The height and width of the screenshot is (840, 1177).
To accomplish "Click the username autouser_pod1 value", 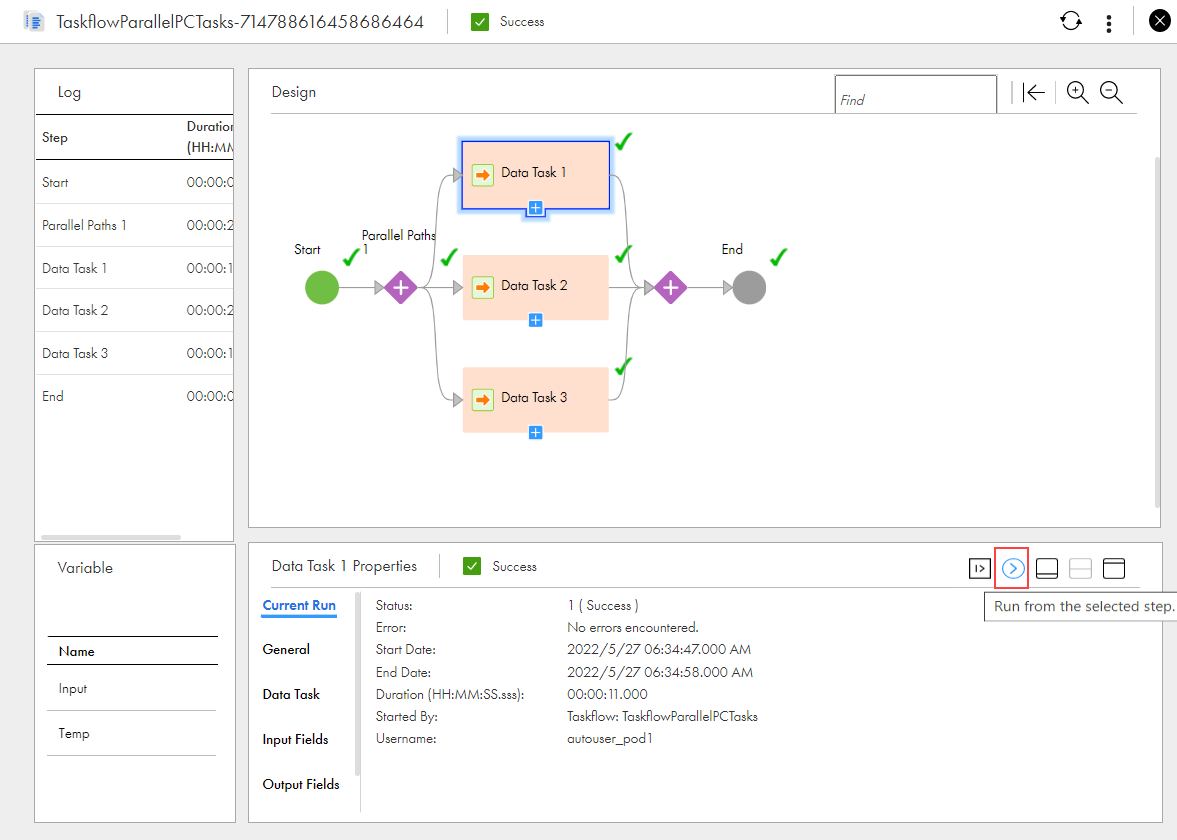I will click(610, 739).
